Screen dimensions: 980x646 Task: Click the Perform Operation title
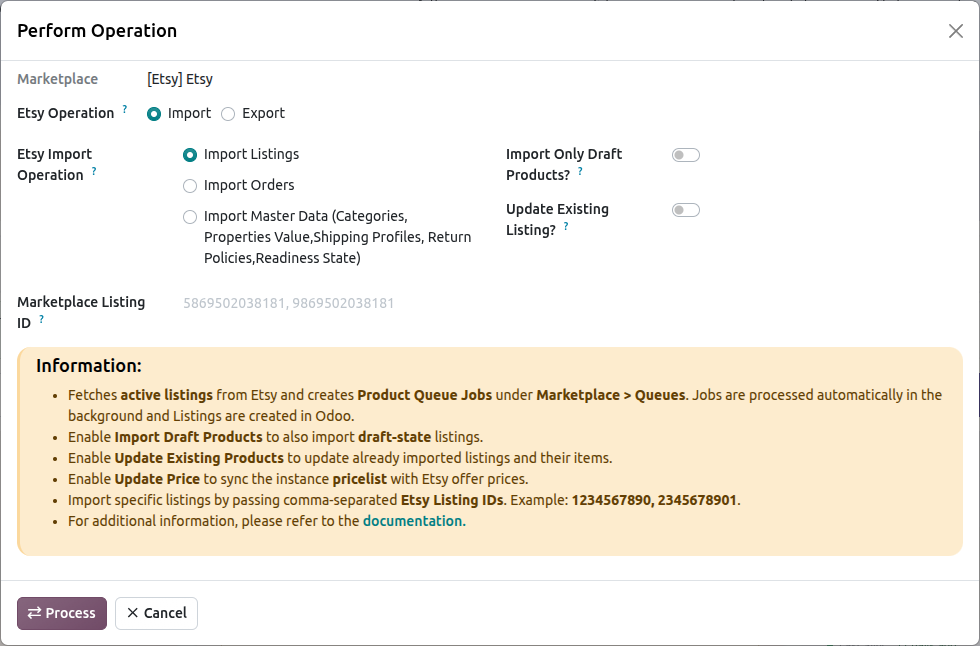click(97, 31)
